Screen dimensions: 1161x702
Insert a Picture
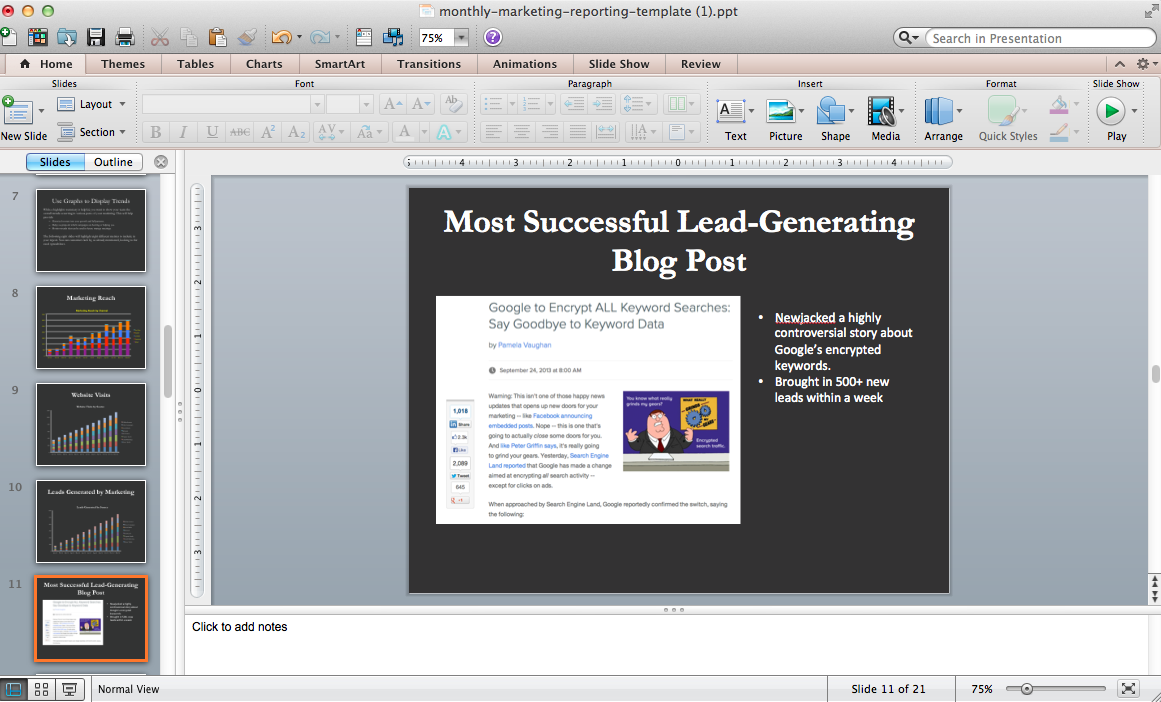(781, 112)
